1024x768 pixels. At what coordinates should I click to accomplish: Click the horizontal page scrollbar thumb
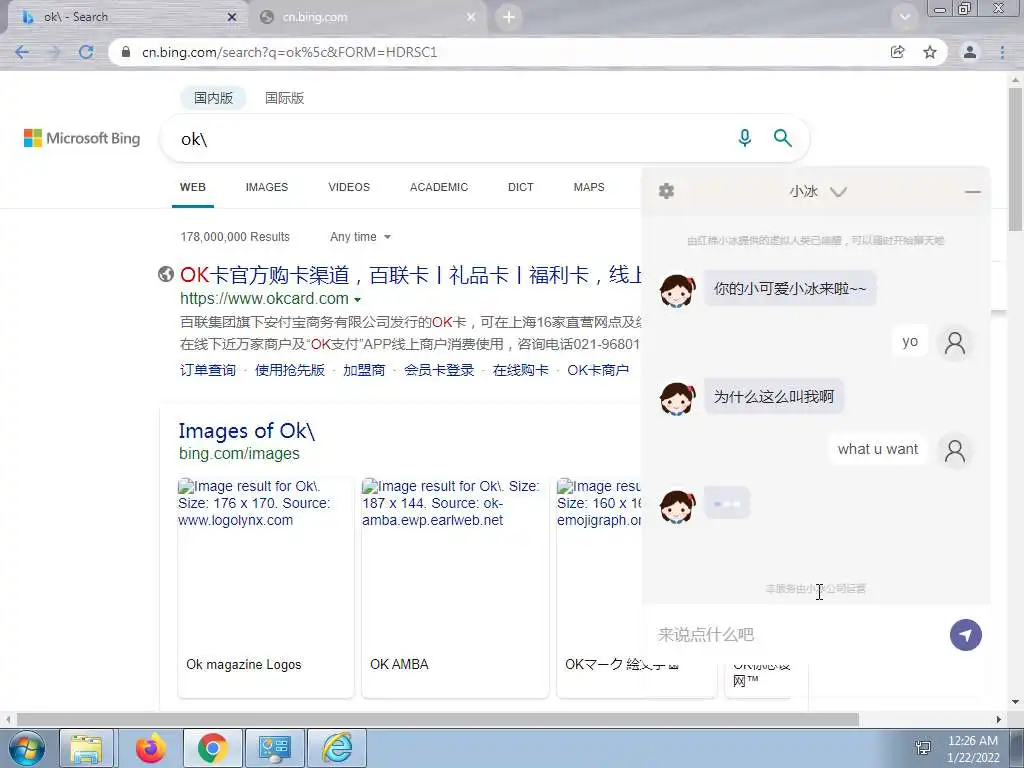(x=438, y=719)
